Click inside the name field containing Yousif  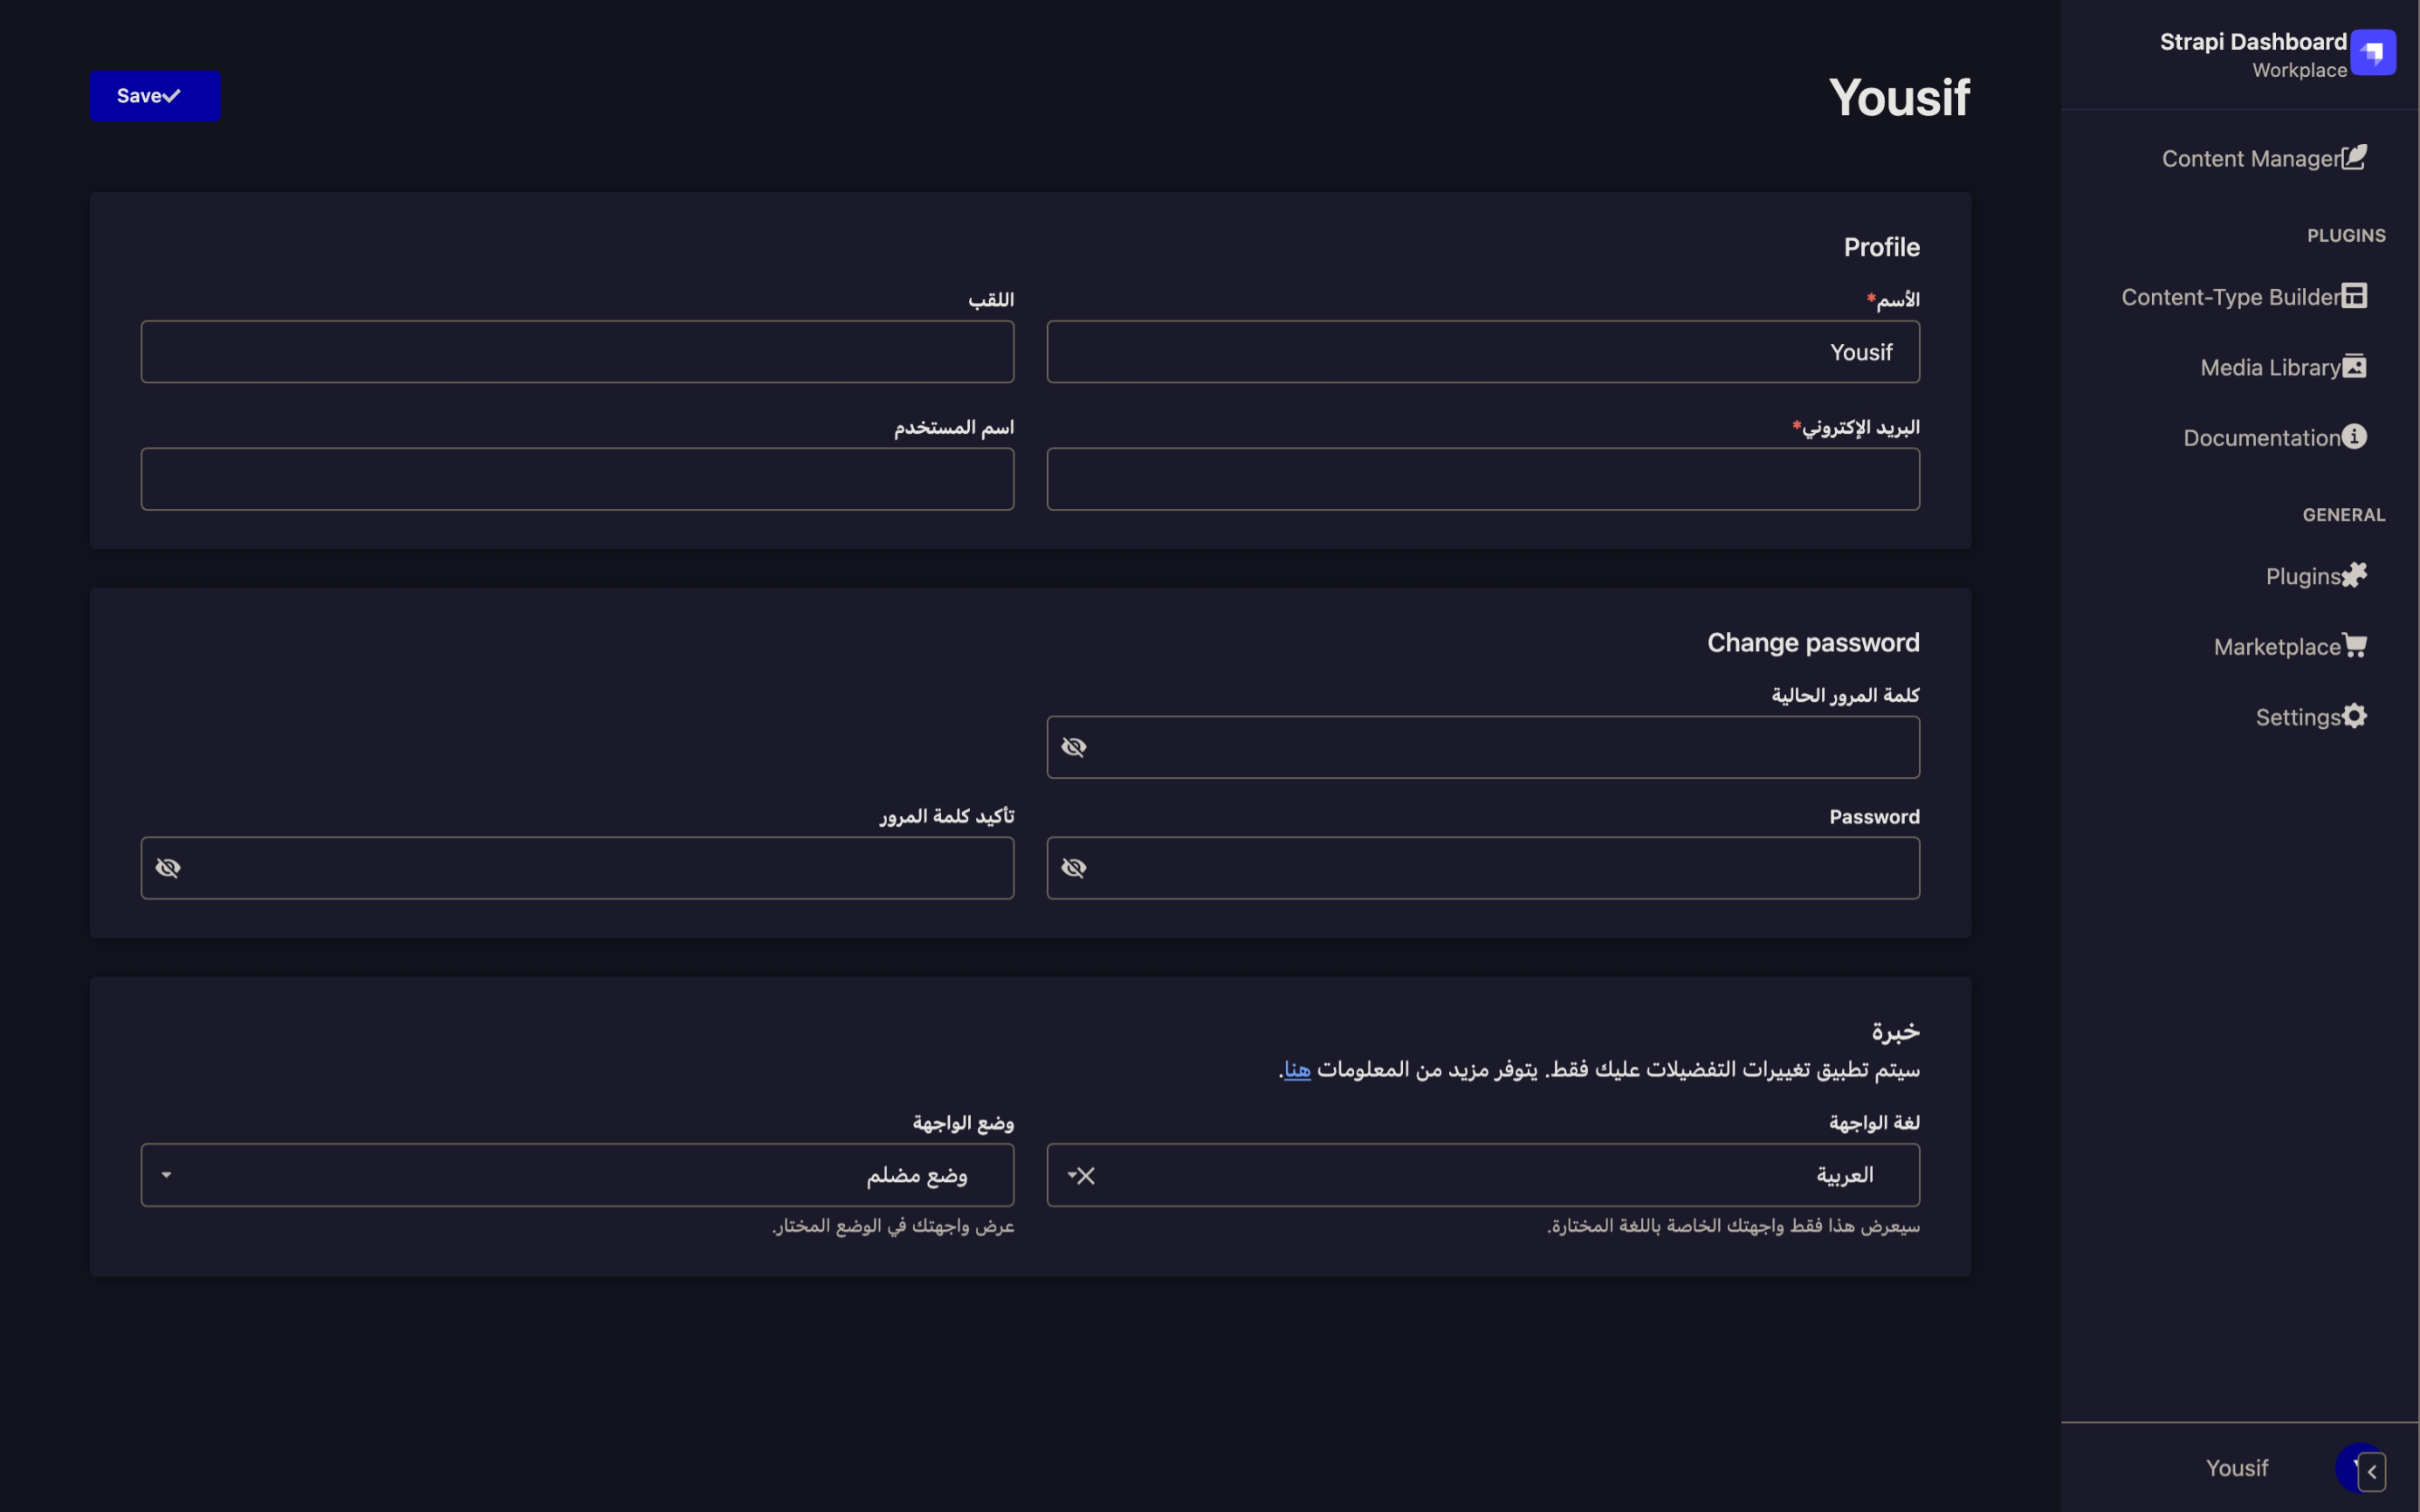pyautogui.click(x=1481, y=351)
